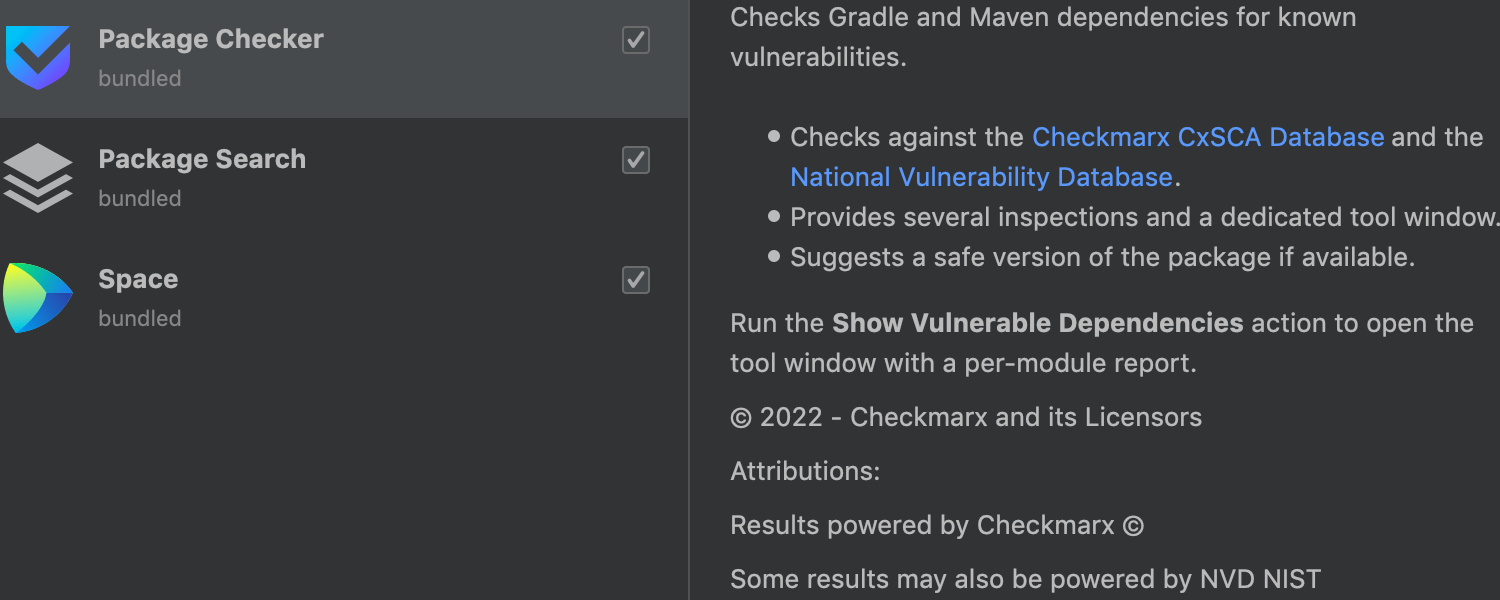Click the bundled label under Package Checker
Image resolution: width=1500 pixels, height=600 pixels.
click(x=140, y=78)
